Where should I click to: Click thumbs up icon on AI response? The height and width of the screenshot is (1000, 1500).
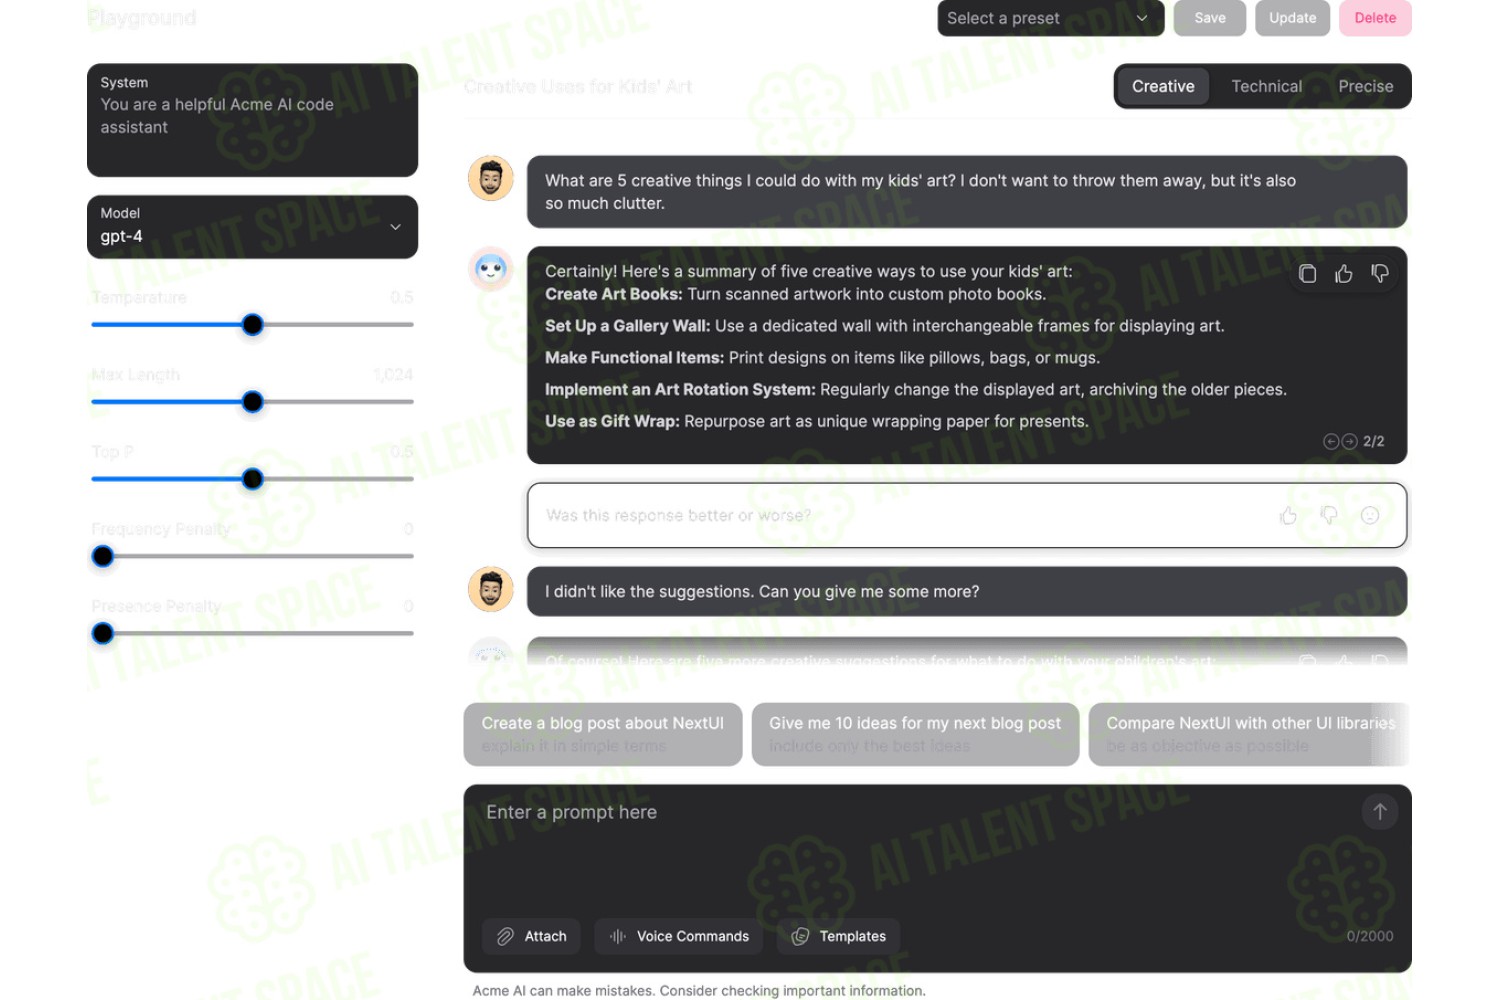[1343, 274]
